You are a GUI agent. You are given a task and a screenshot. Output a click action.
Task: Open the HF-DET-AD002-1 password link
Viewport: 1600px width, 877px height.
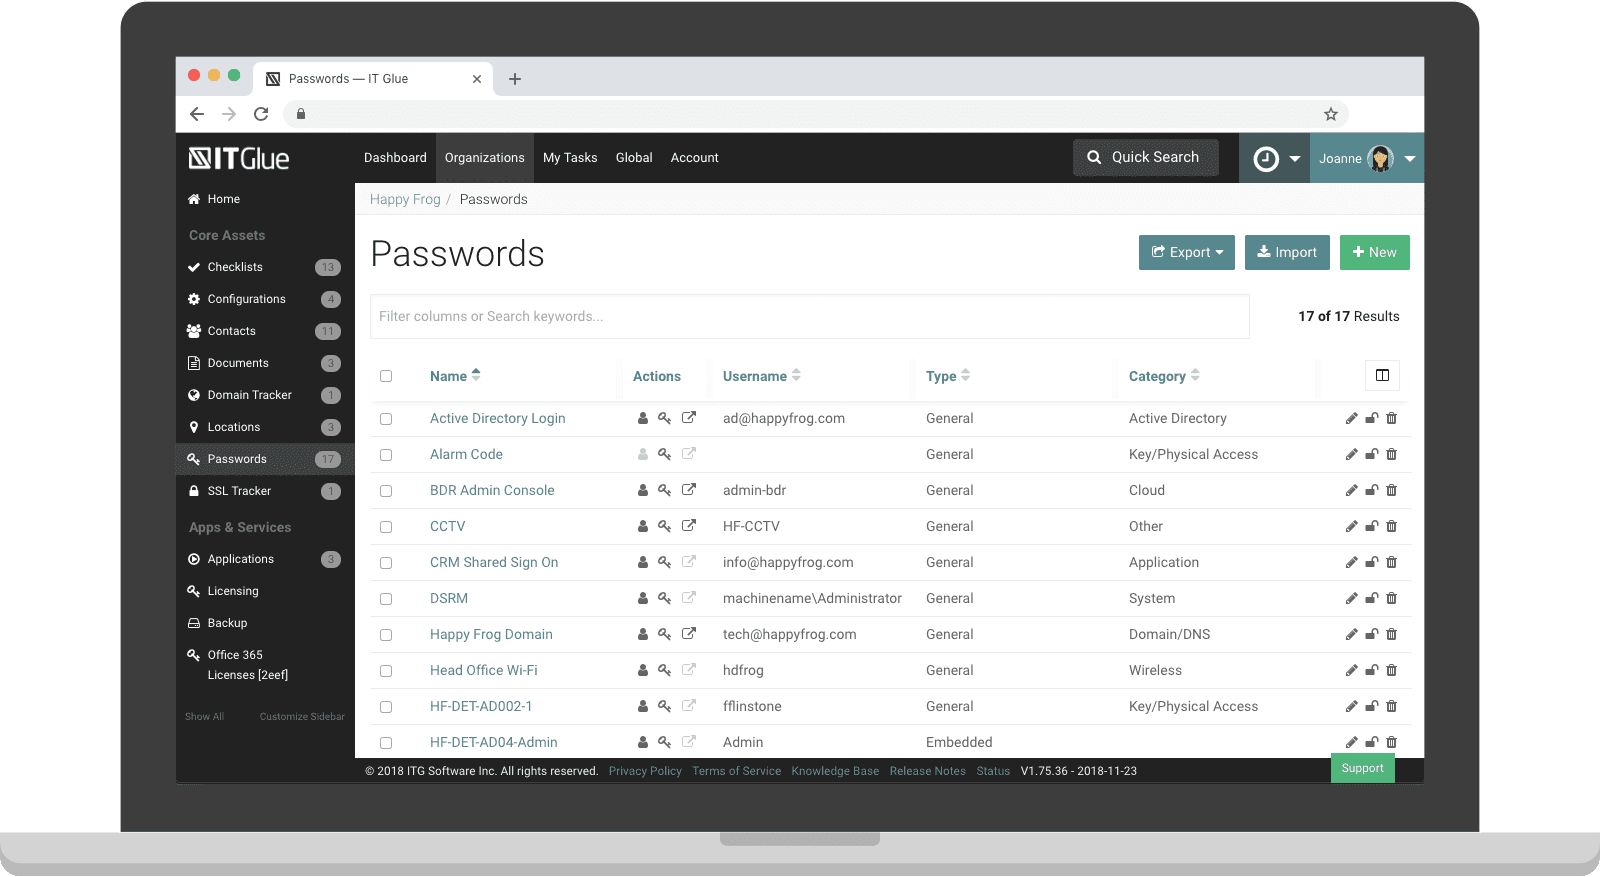tap(481, 706)
